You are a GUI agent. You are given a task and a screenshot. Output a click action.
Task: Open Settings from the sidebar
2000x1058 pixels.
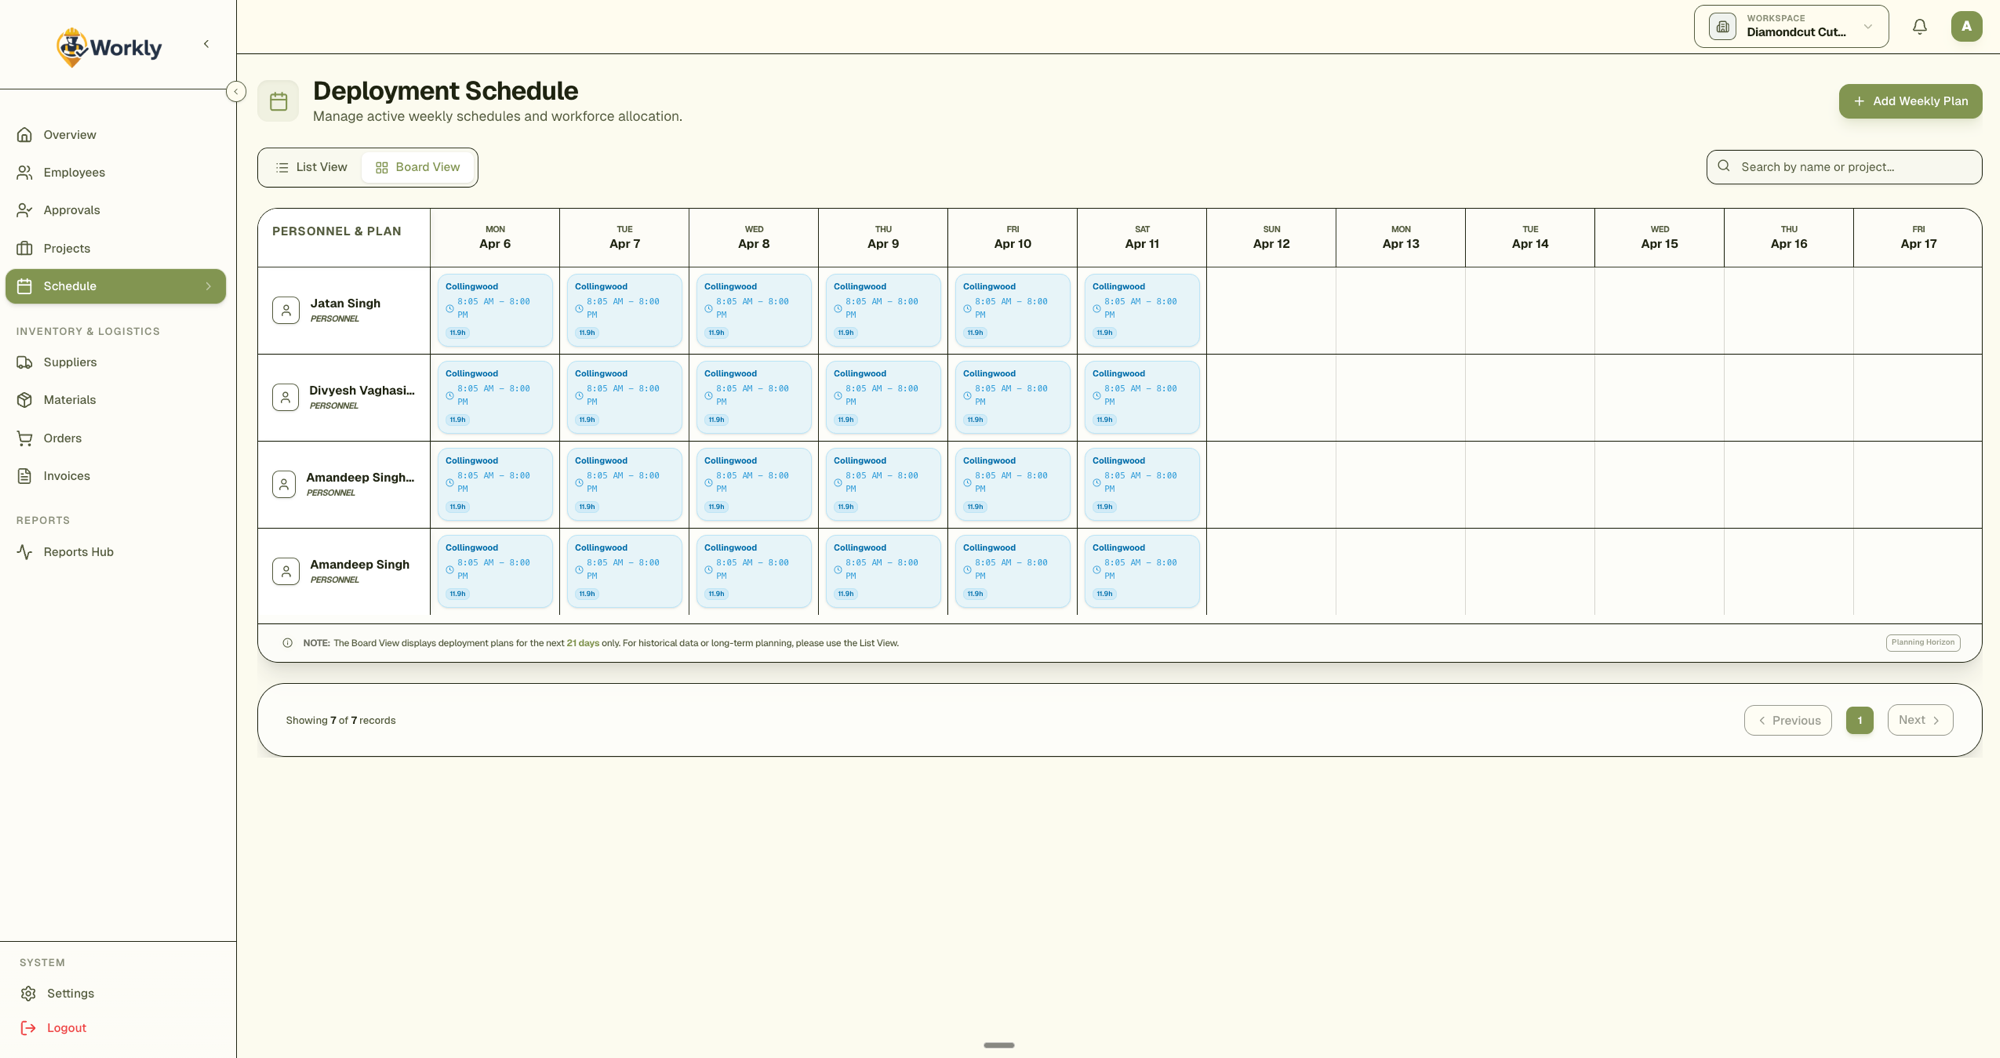[70, 993]
